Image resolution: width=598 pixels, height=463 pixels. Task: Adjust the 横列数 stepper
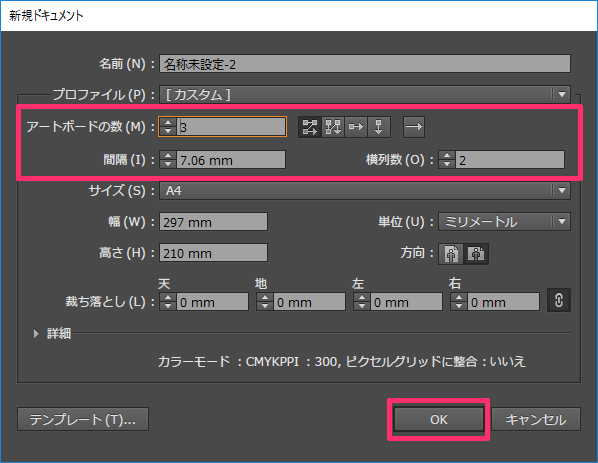tap(447, 160)
